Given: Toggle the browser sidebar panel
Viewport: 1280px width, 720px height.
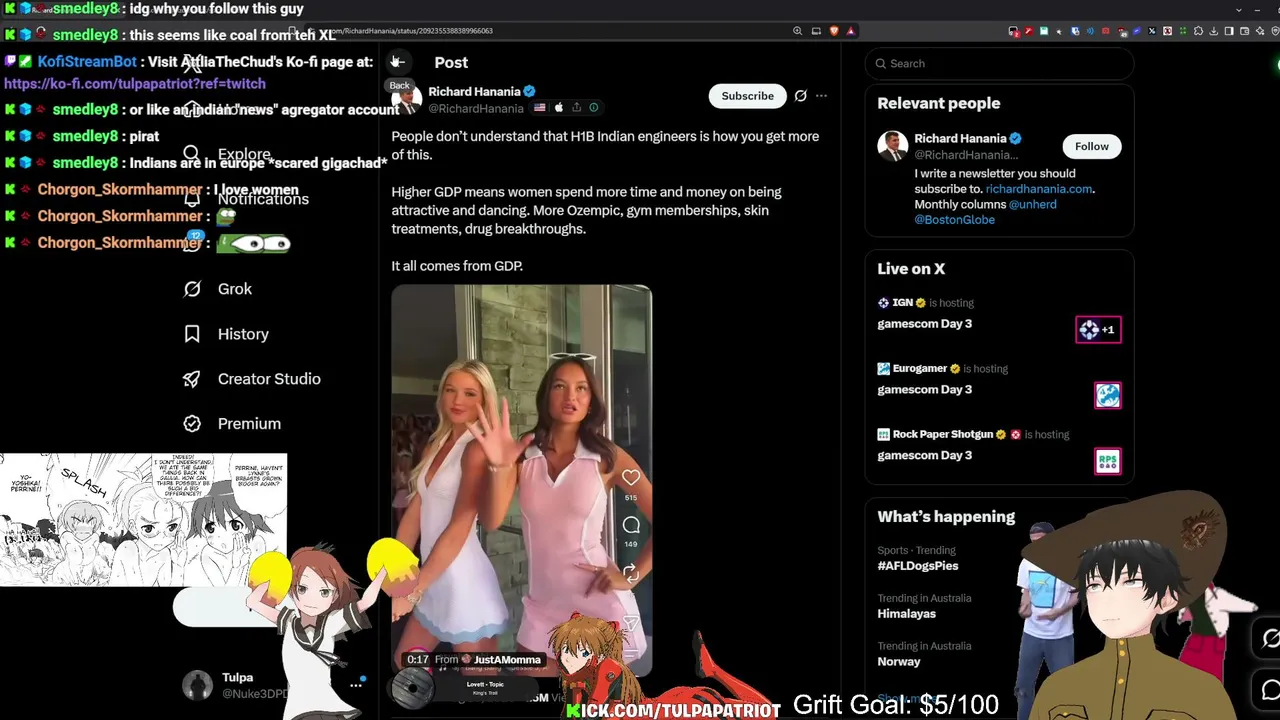Looking at the screenshot, I should (x=1229, y=31).
